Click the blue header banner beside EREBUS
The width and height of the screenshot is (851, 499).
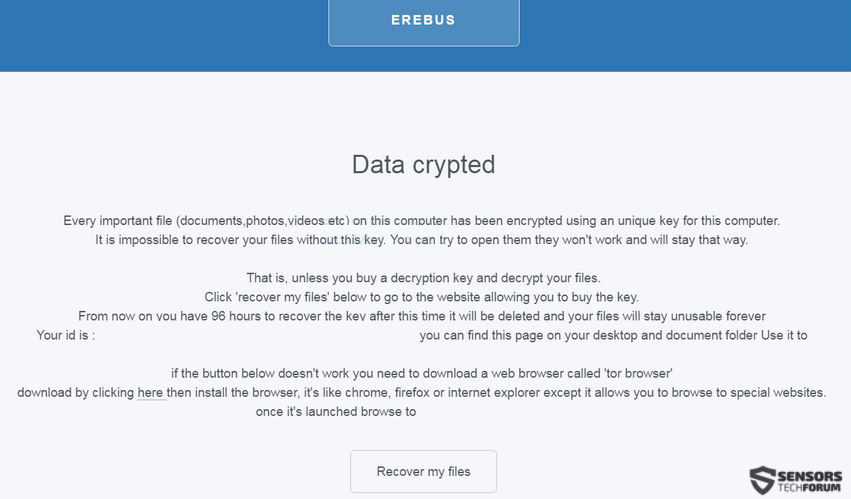click(x=163, y=35)
